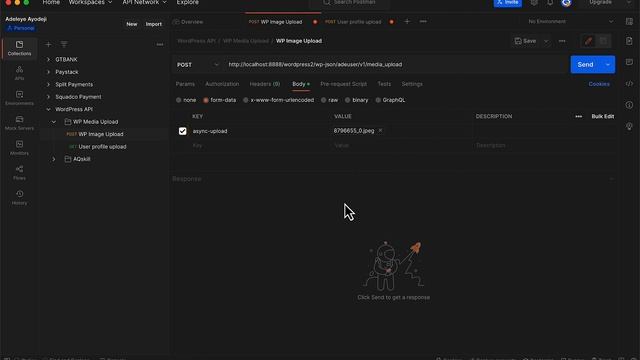Open the settings gear in header
Screen dimensions: 640x360
point(534,3)
